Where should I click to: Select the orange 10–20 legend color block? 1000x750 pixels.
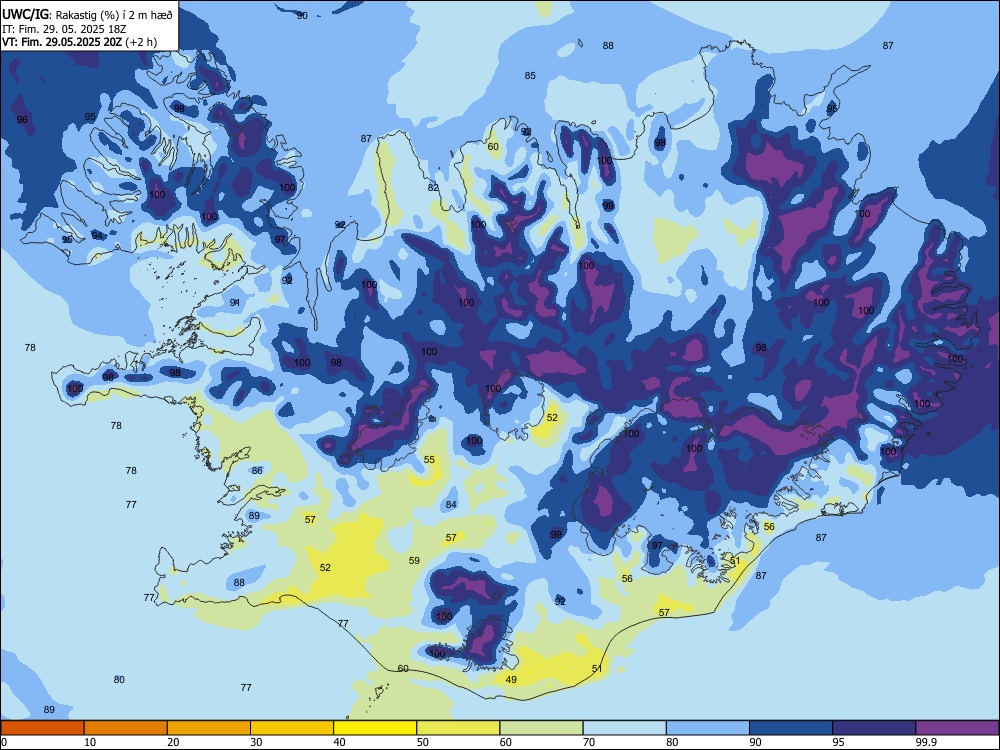(126, 728)
